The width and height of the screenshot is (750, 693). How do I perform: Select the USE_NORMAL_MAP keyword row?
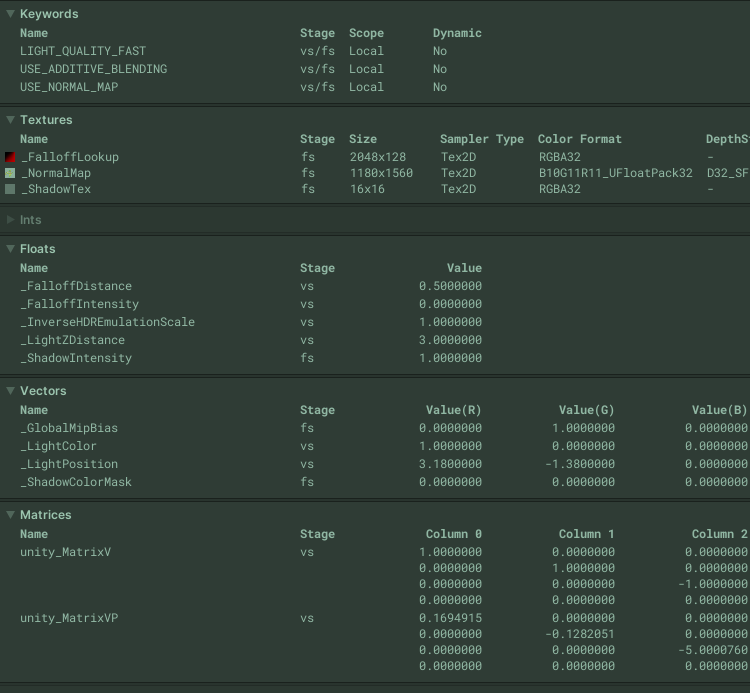(69, 87)
